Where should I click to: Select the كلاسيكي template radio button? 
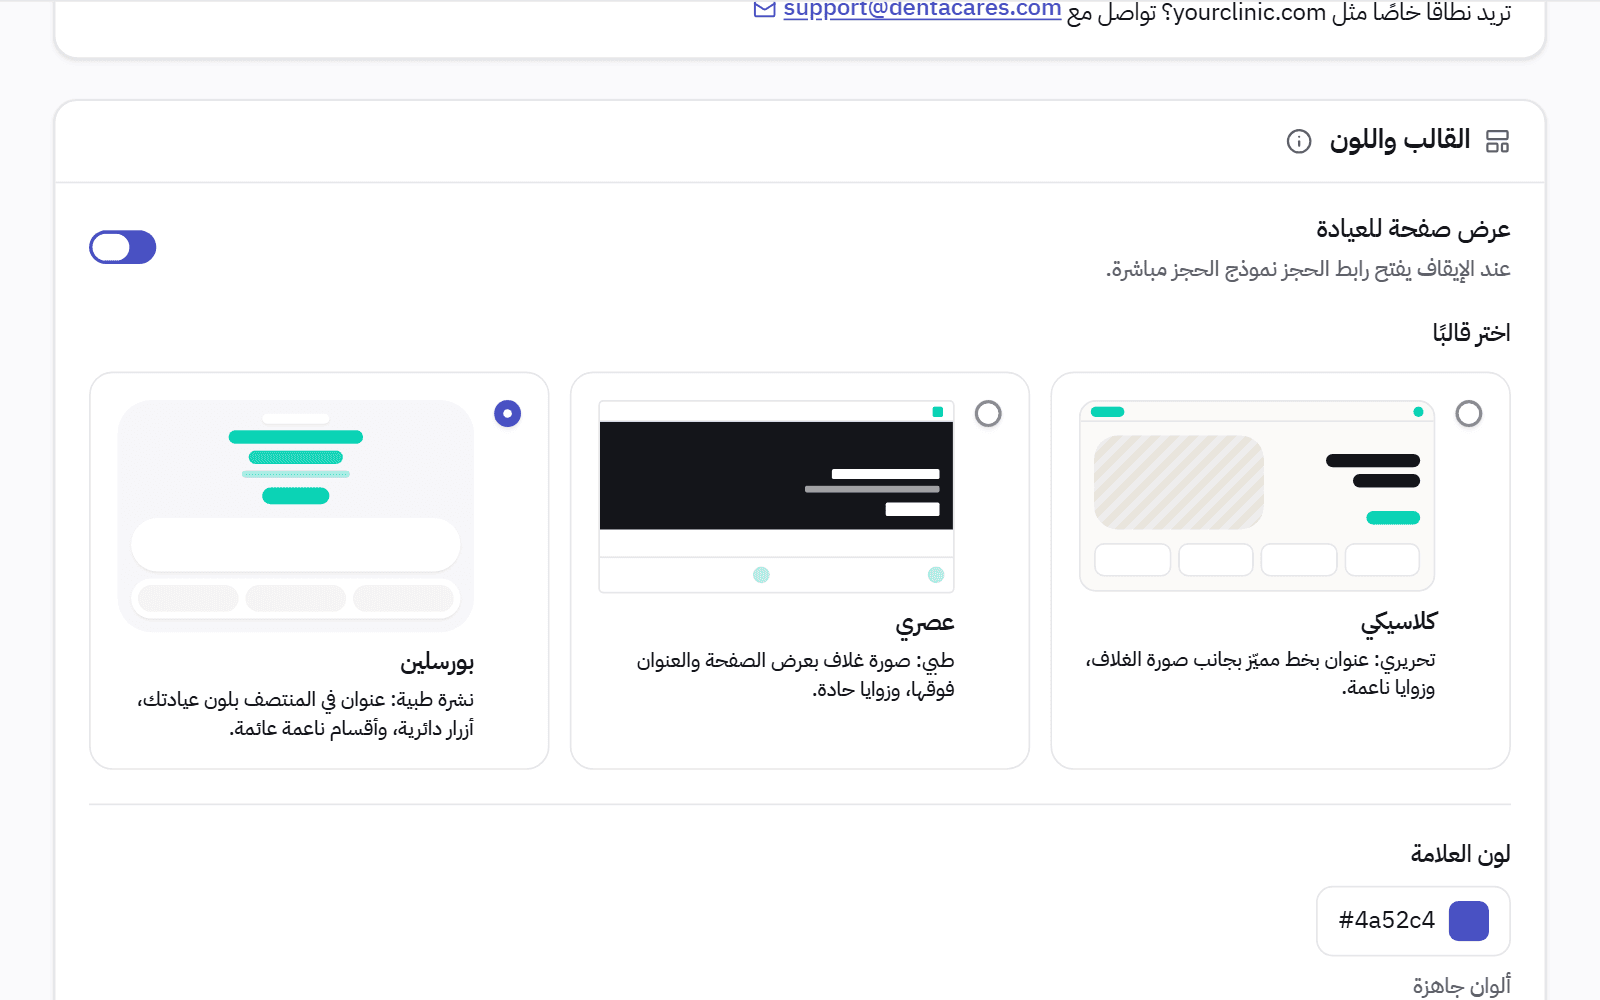pos(1468,413)
